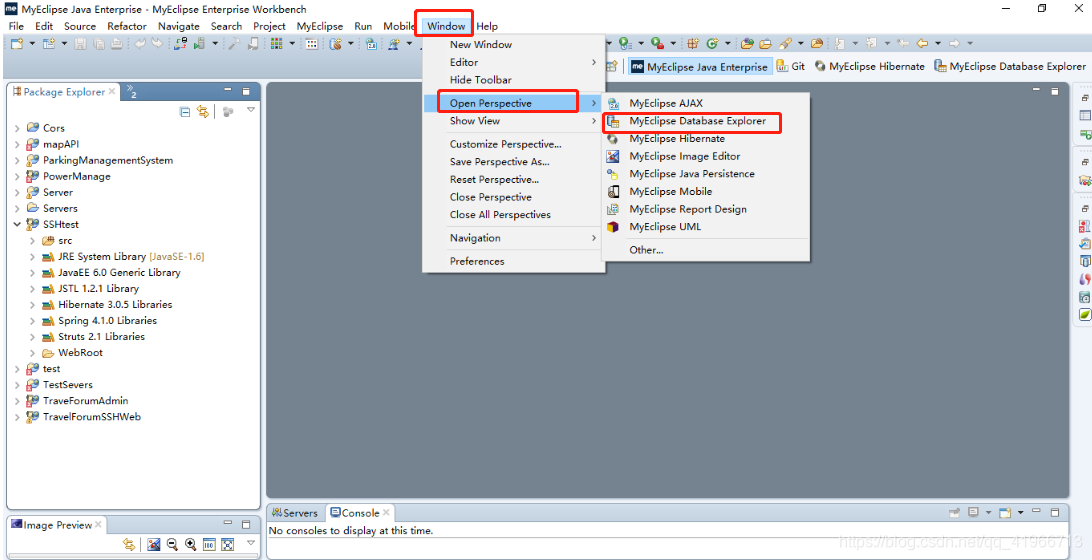Maximize the Package Explorer view
The height and width of the screenshot is (560, 1092).
point(246,91)
